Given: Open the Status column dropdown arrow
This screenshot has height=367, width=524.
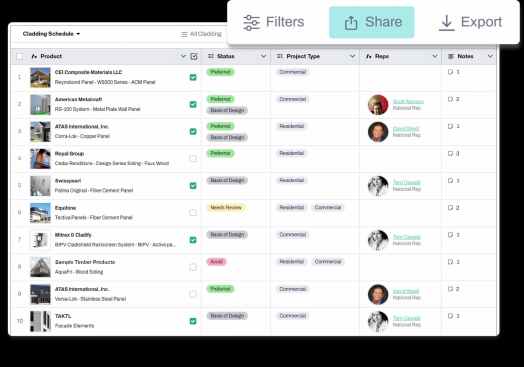Looking at the screenshot, I should tap(263, 56).
